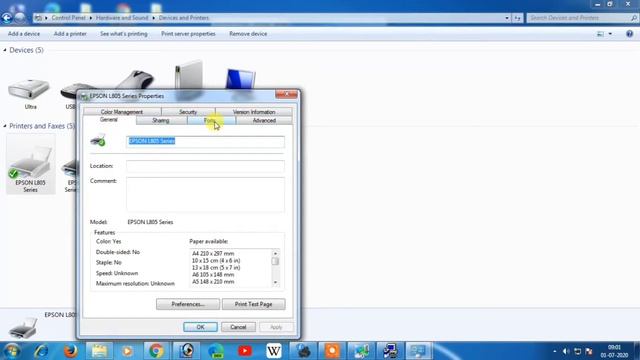Select the General tab
The image size is (640, 360).
pos(109,120)
